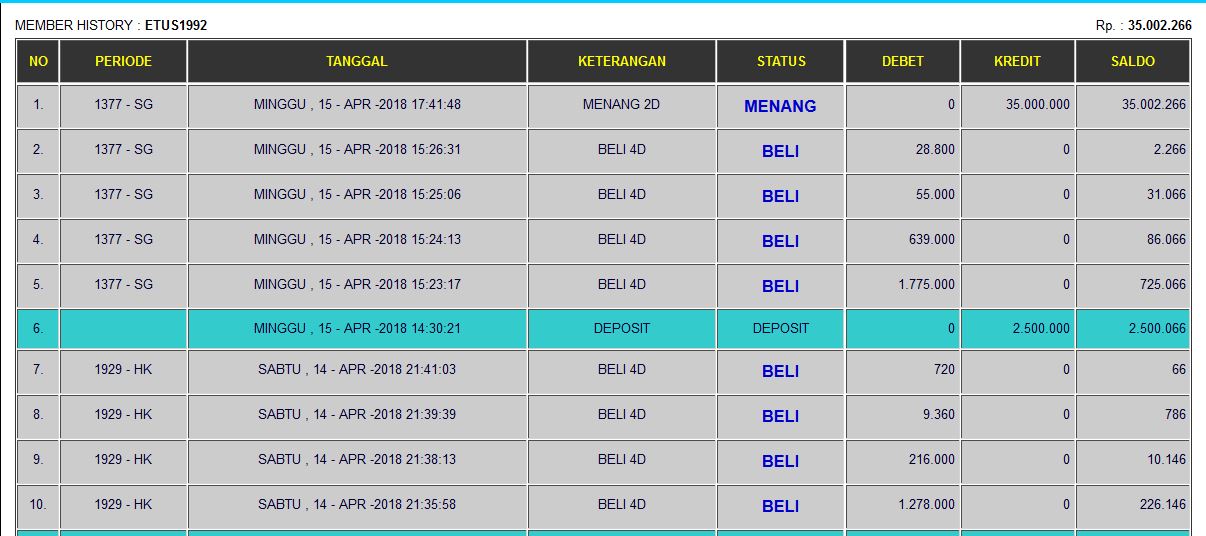Select the MENANG status in row 1

click(x=780, y=106)
